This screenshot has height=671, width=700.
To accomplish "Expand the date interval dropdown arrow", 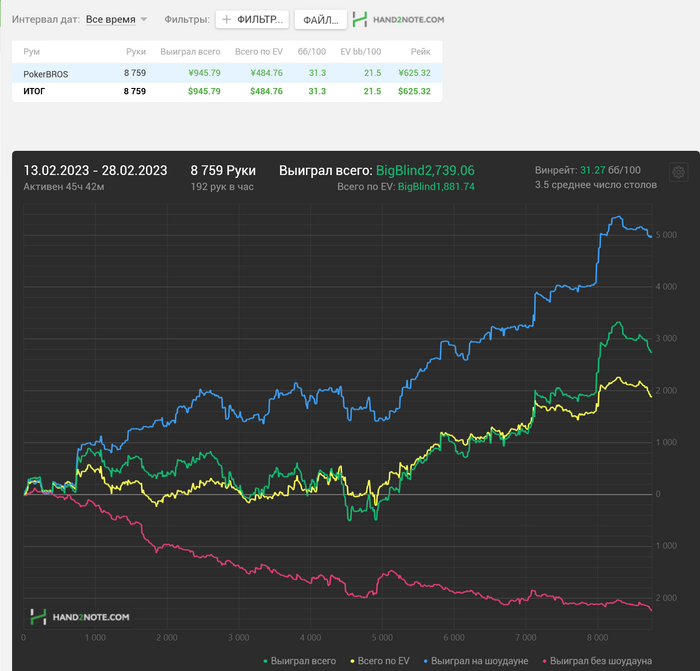I will coord(144,20).
